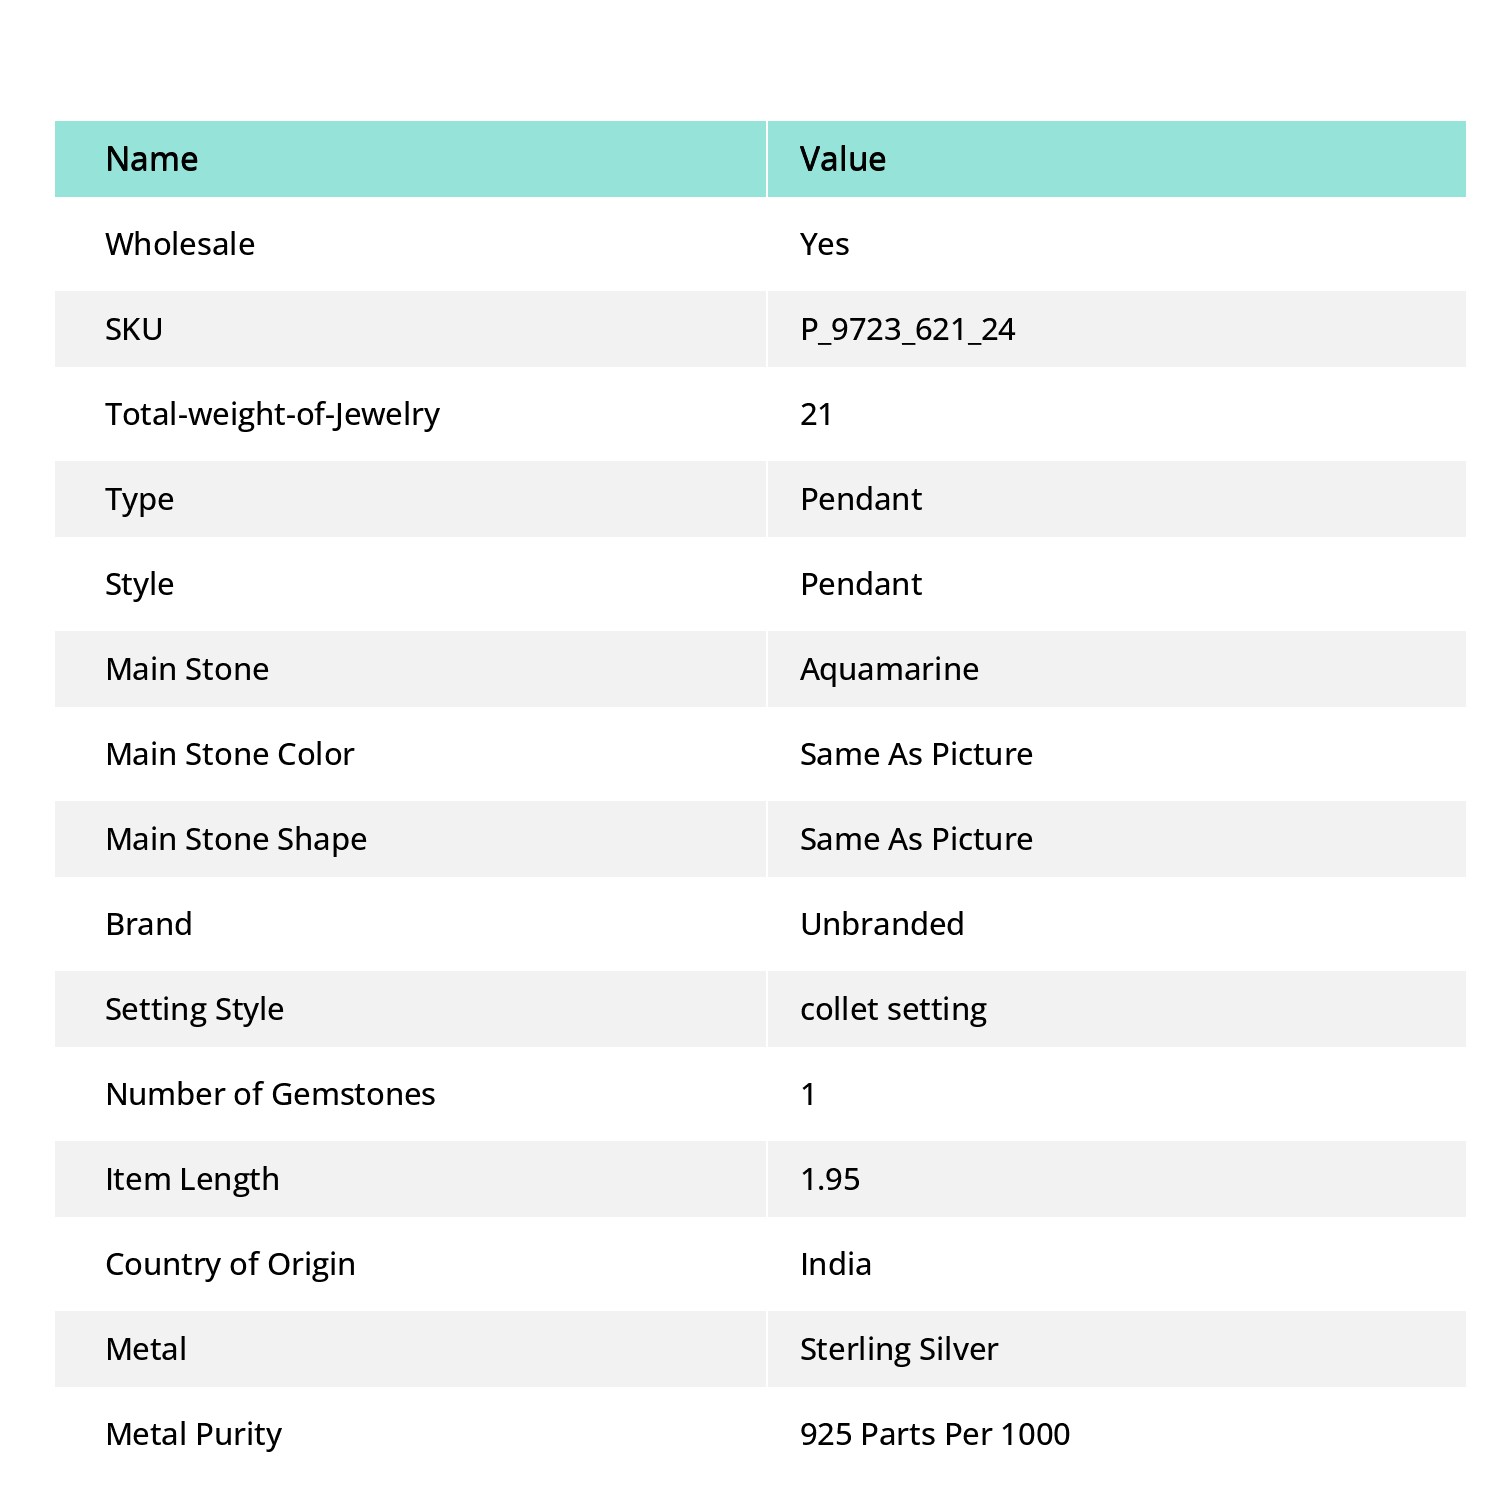
Task: Click the Item Length value 1.95
Action: pyautogui.click(x=830, y=1179)
